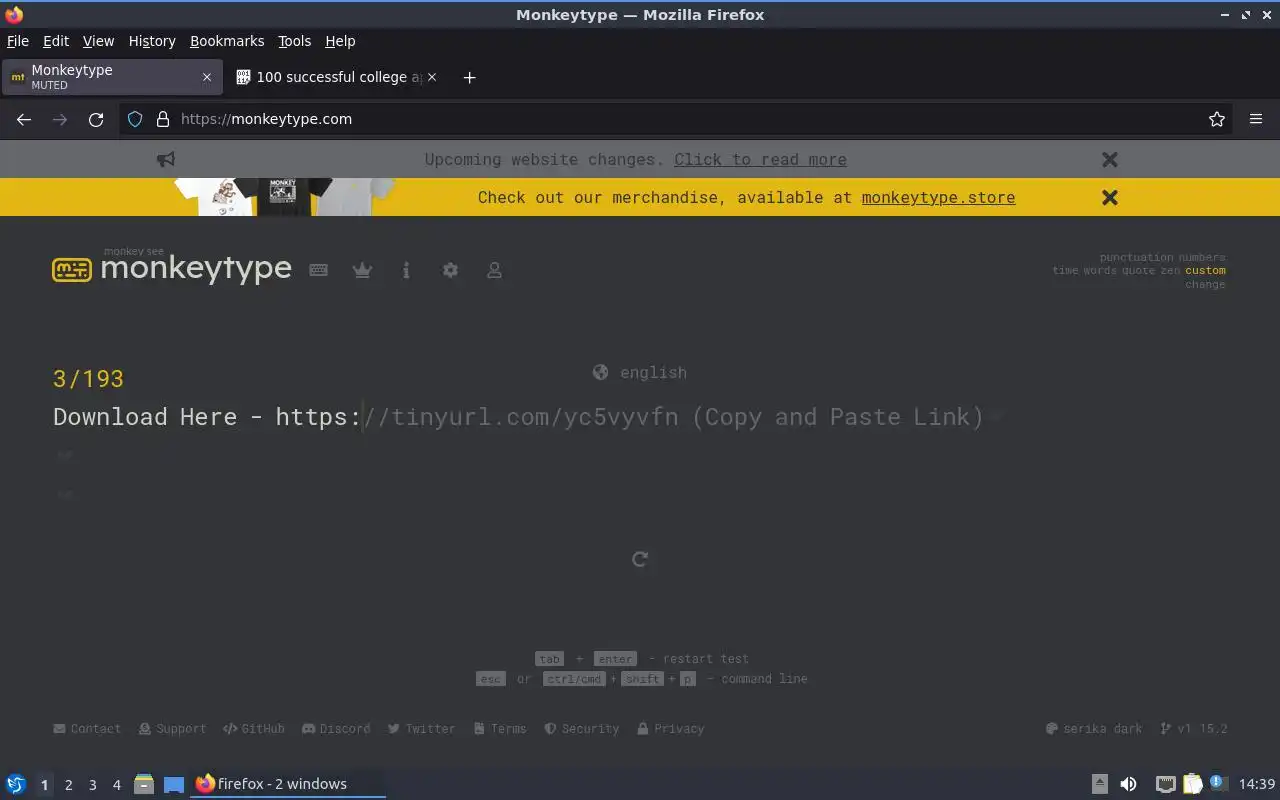Open the Terms footer link

[x=500, y=729]
